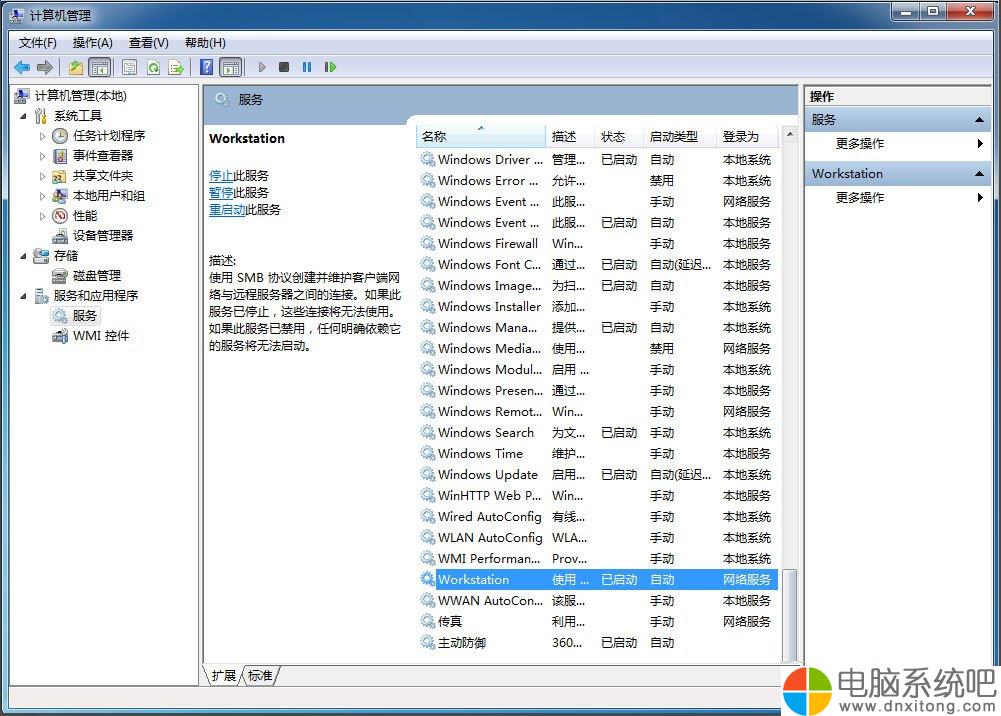
Task: Click the 停止 link to stop service
Action: coord(221,175)
